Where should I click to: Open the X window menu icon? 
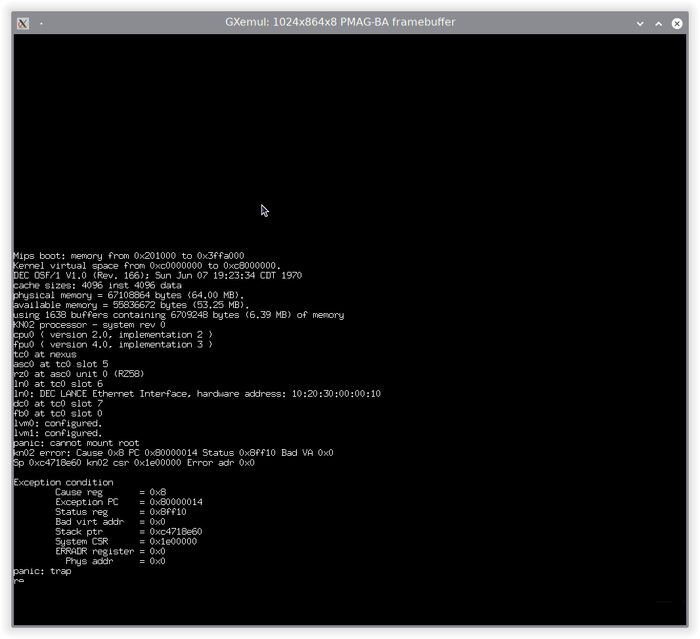coord(23,23)
